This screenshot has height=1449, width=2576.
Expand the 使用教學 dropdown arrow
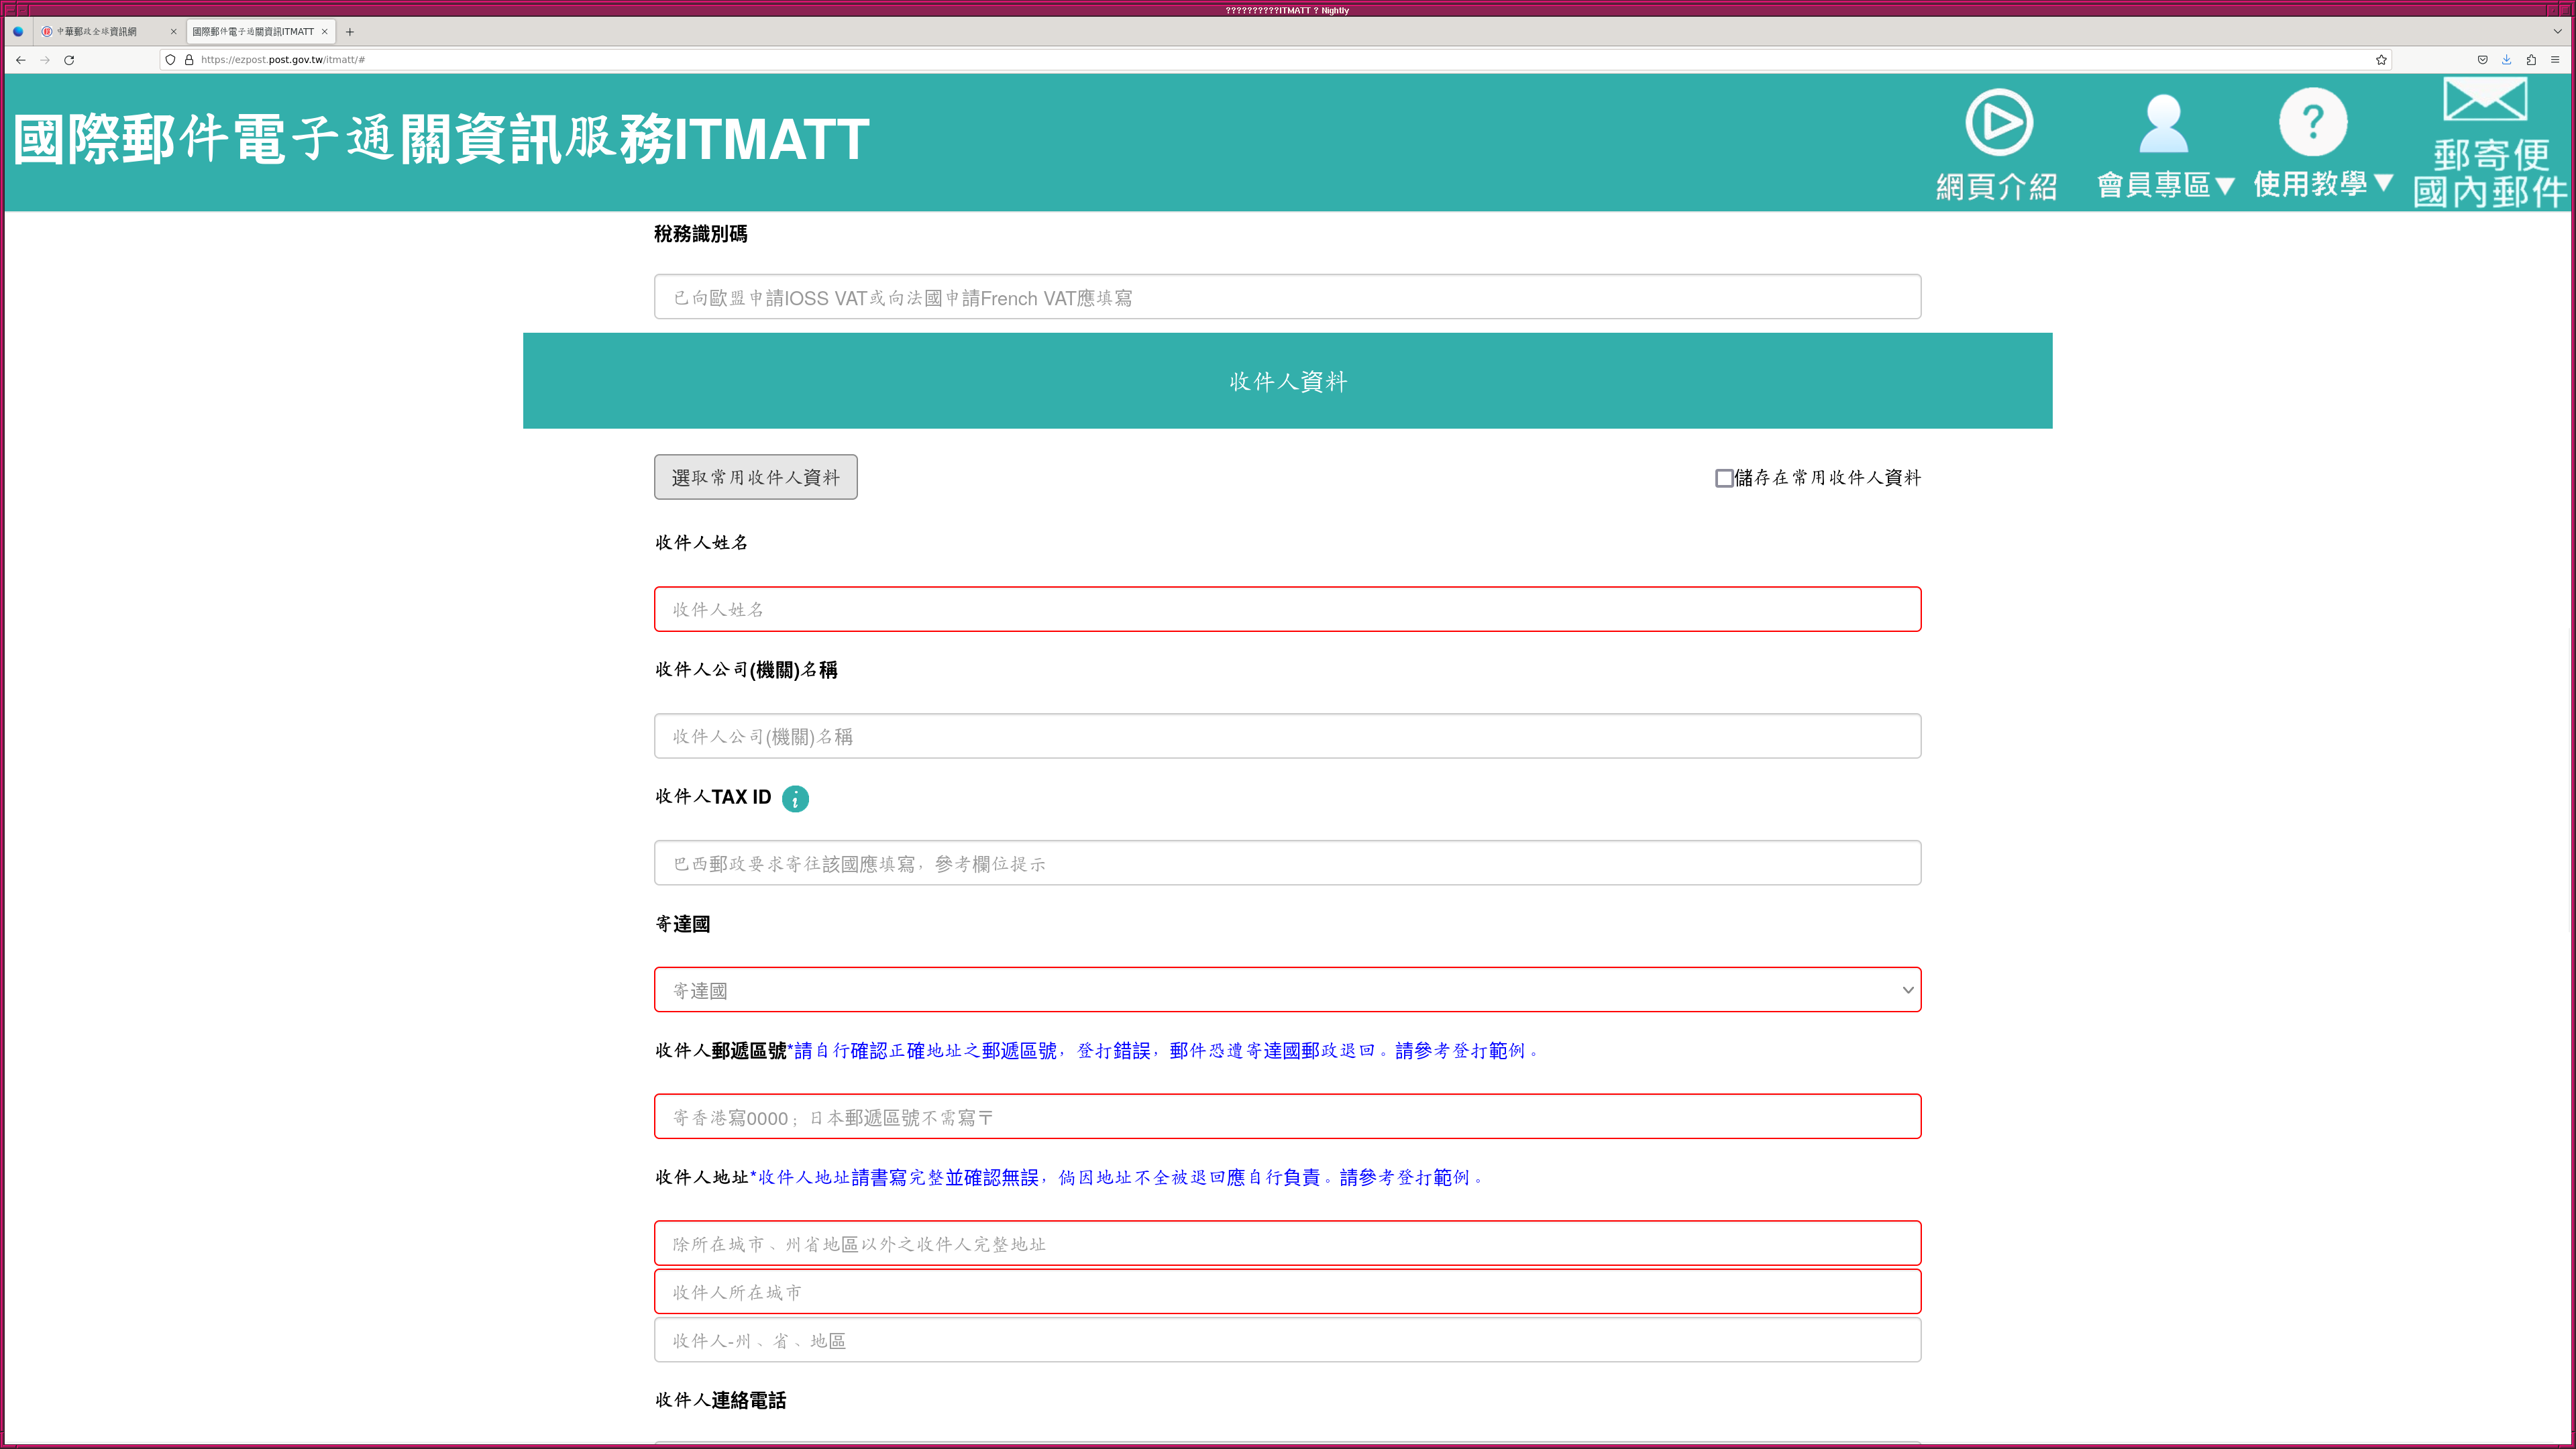2383,183
